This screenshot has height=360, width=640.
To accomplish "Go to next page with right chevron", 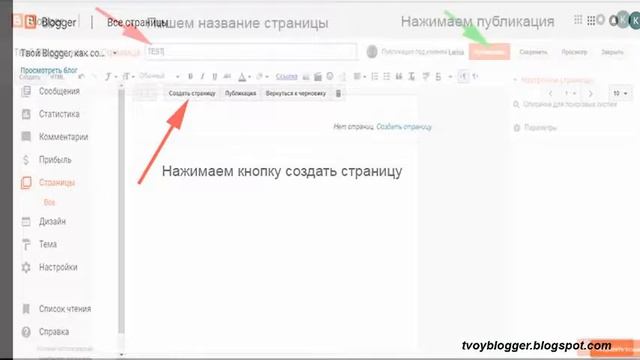I will [591, 93].
